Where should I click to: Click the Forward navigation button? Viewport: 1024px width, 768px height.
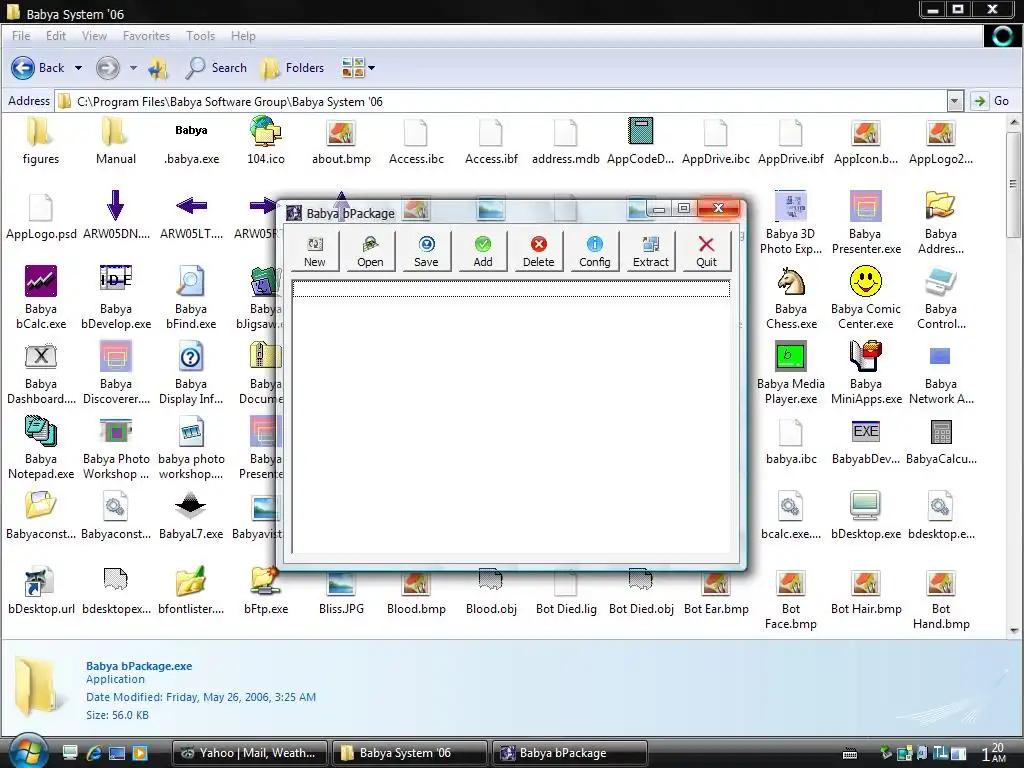[x=108, y=68]
